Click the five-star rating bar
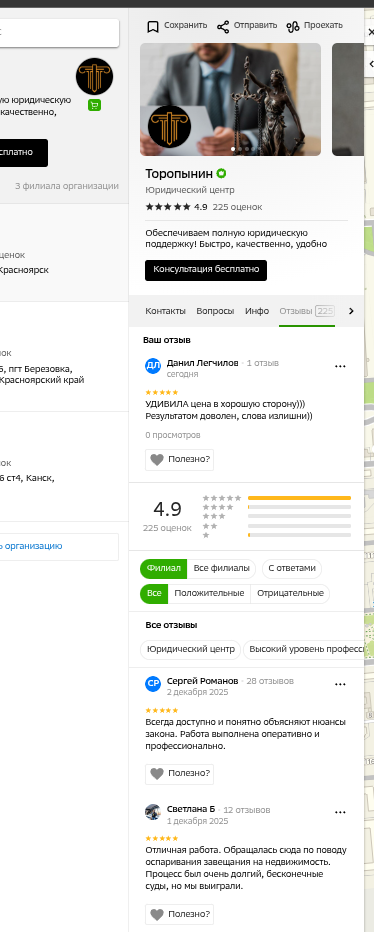The height and width of the screenshot is (932, 374). click(x=299, y=498)
